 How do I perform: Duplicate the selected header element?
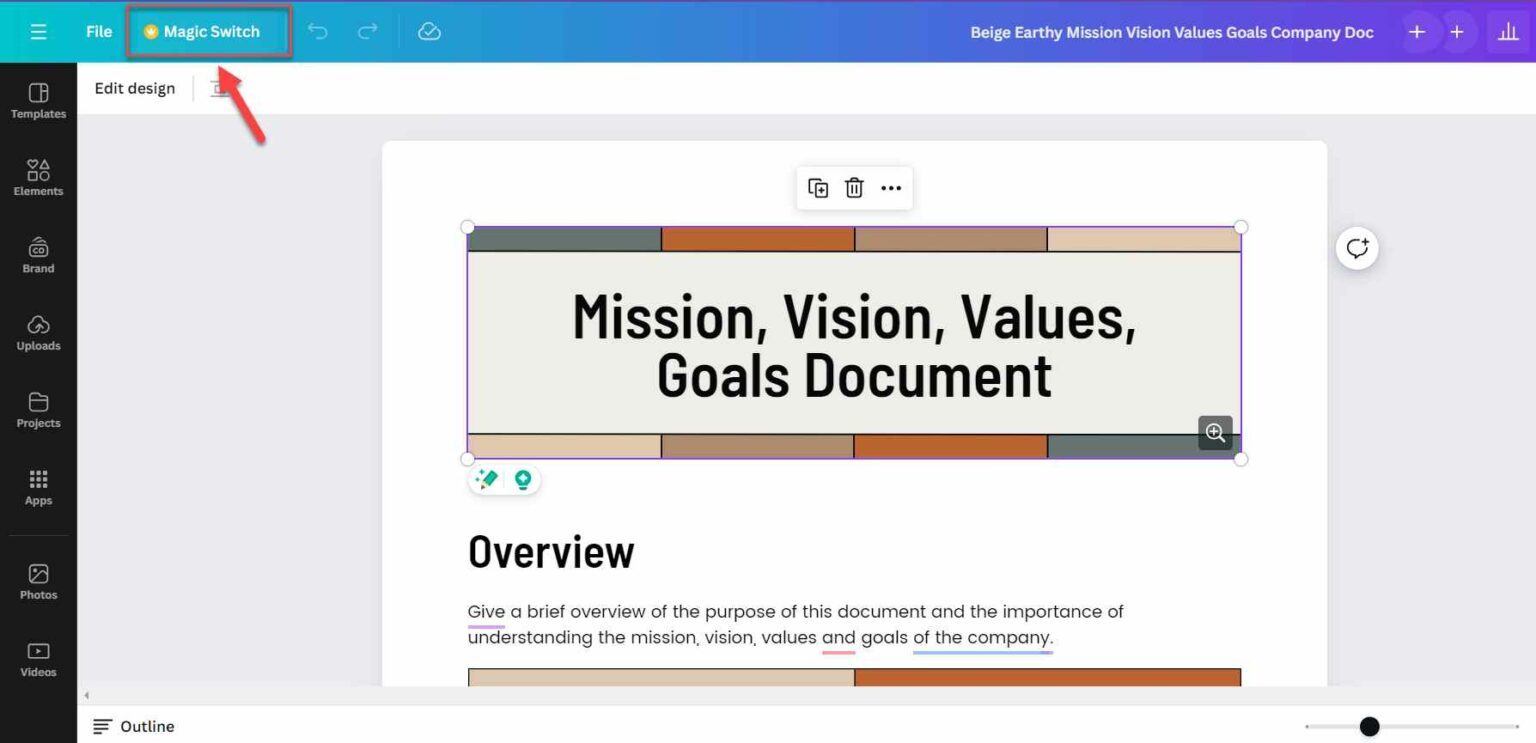[x=818, y=188]
